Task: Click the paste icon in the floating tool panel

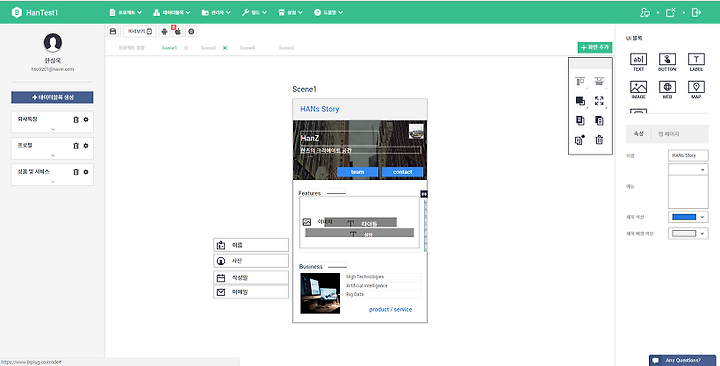Action: [x=599, y=121]
